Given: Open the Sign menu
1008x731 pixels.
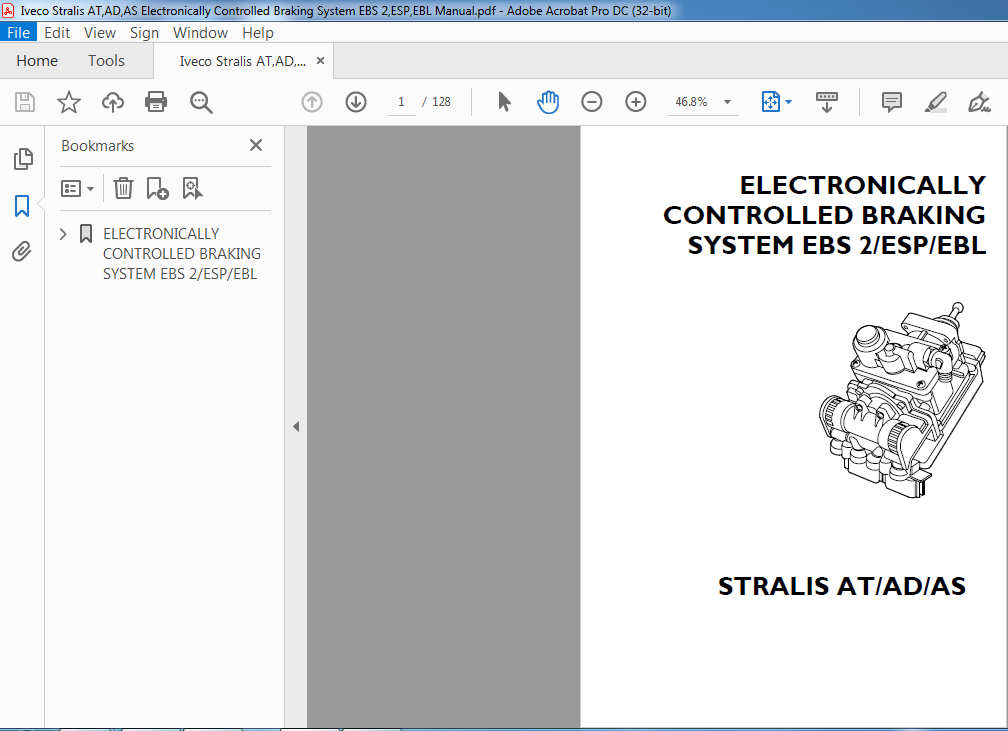Looking at the screenshot, I should click(144, 32).
